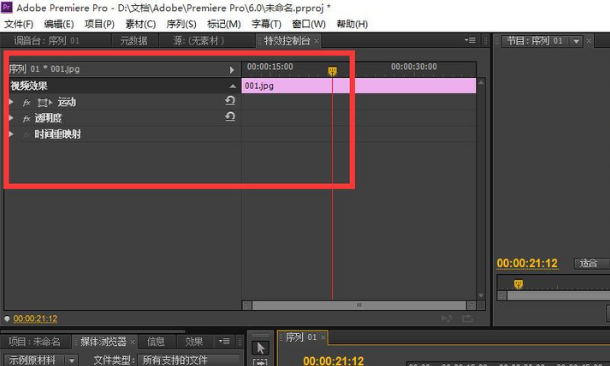Open the 适合 zoom level dropdown

tap(592, 263)
